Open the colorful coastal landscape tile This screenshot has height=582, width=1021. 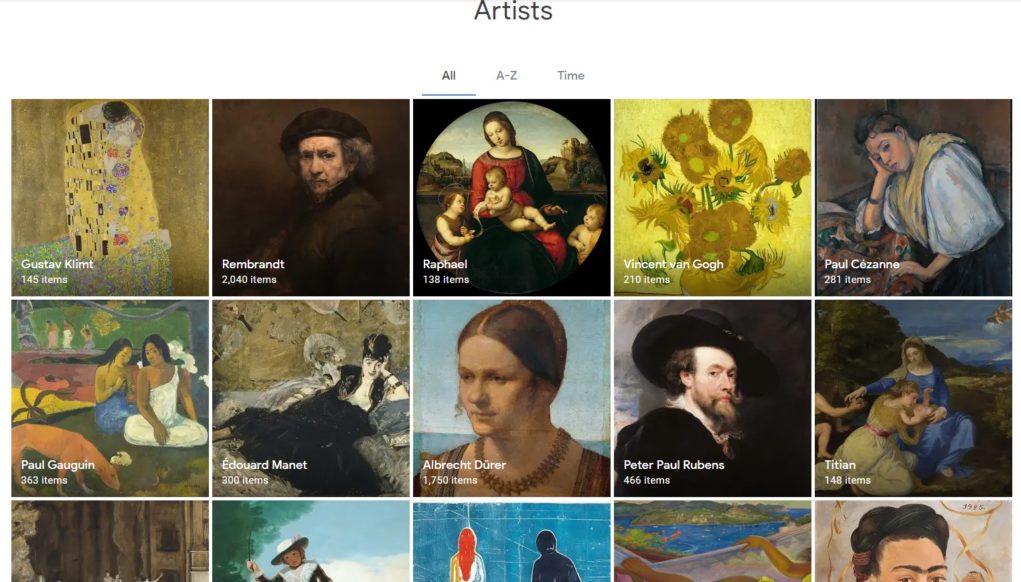pos(712,541)
